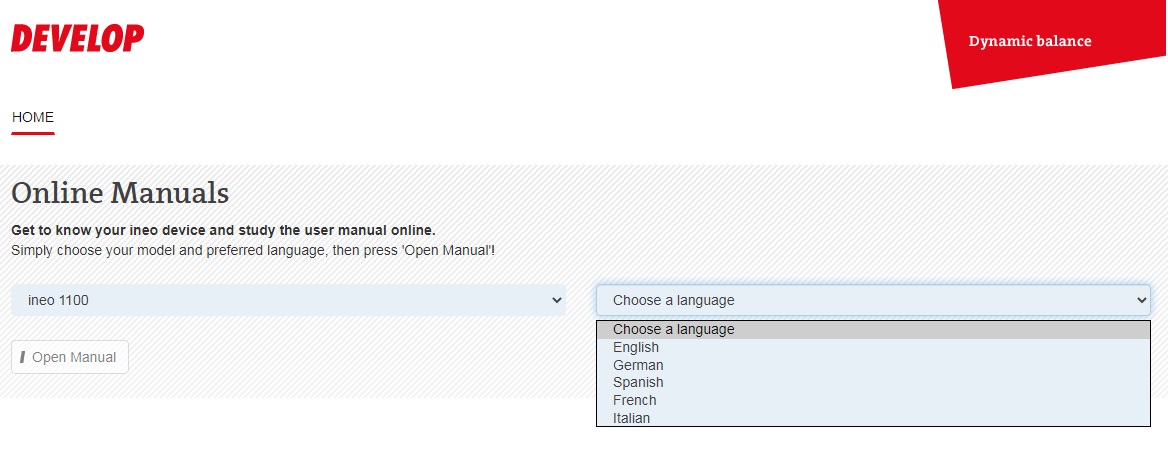The width and height of the screenshot is (1168, 457).
Task: Select Spanish as the manual language
Action: pos(638,382)
